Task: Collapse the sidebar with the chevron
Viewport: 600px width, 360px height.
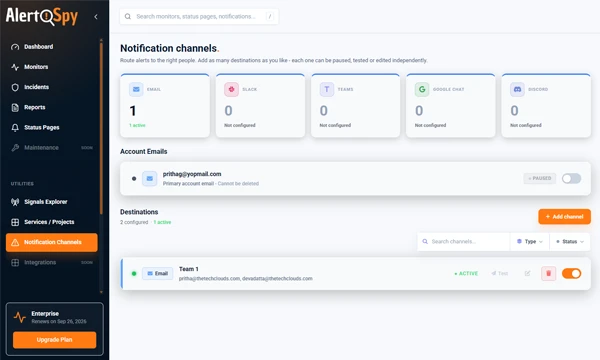Action: (x=96, y=16)
